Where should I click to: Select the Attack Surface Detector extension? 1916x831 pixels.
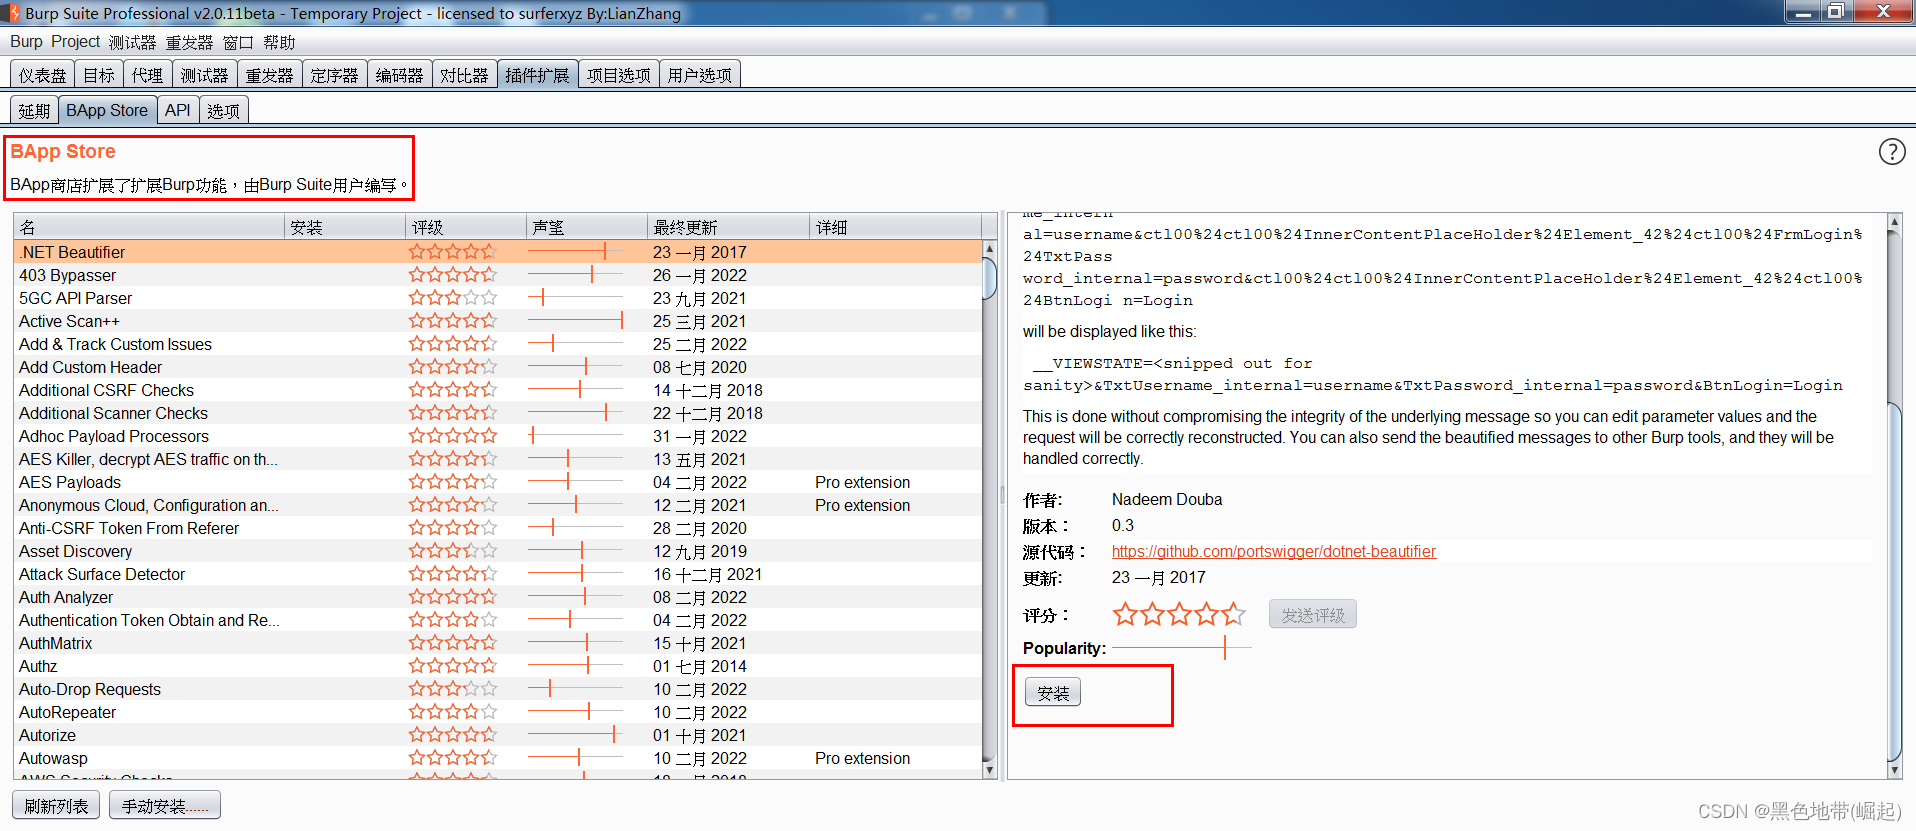[498, 574]
